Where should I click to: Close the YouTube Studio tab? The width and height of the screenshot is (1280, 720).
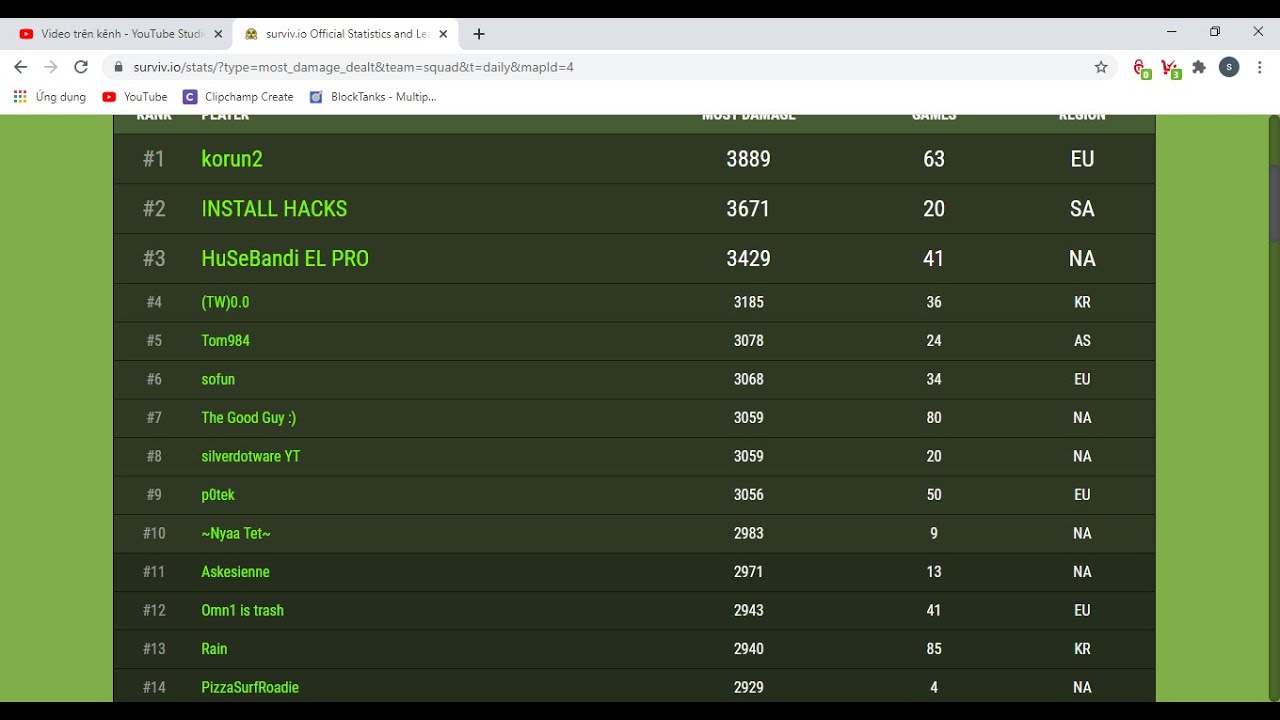(218, 34)
